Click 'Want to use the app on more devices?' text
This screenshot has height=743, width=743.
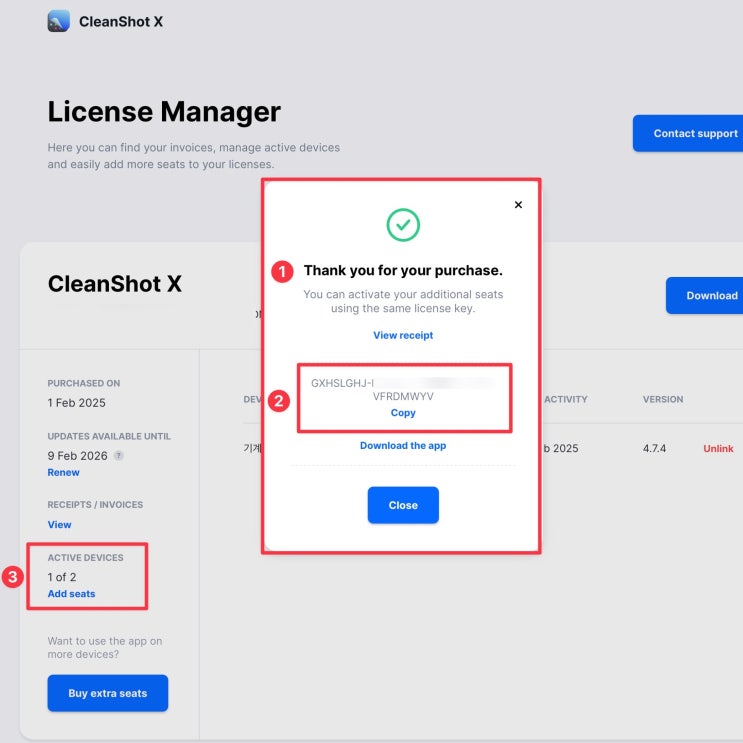coord(105,648)
